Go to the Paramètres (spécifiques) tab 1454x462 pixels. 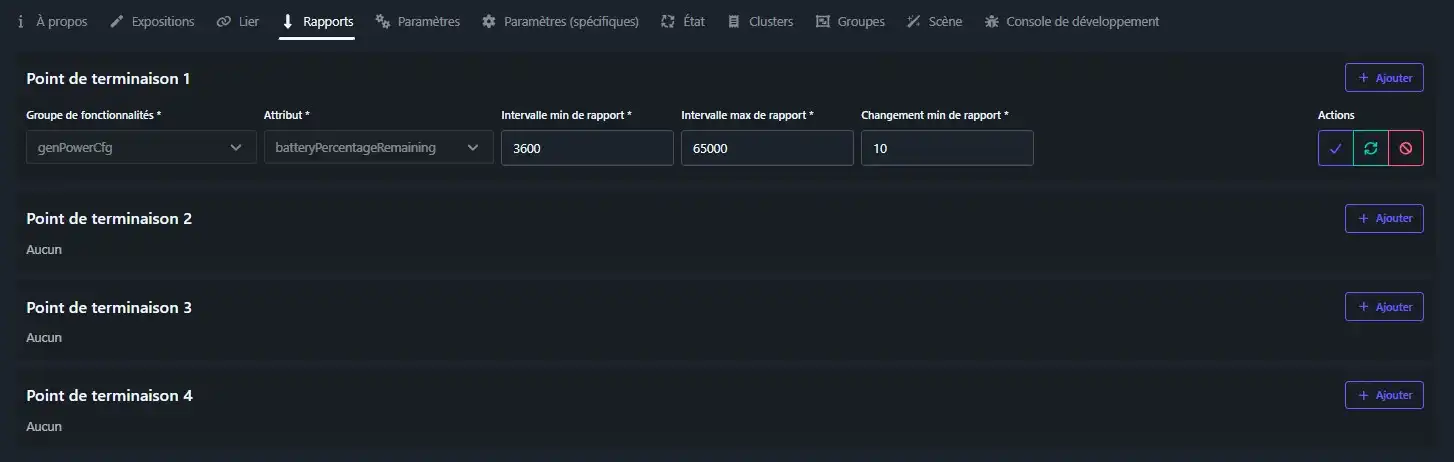(x=560, y=21)
